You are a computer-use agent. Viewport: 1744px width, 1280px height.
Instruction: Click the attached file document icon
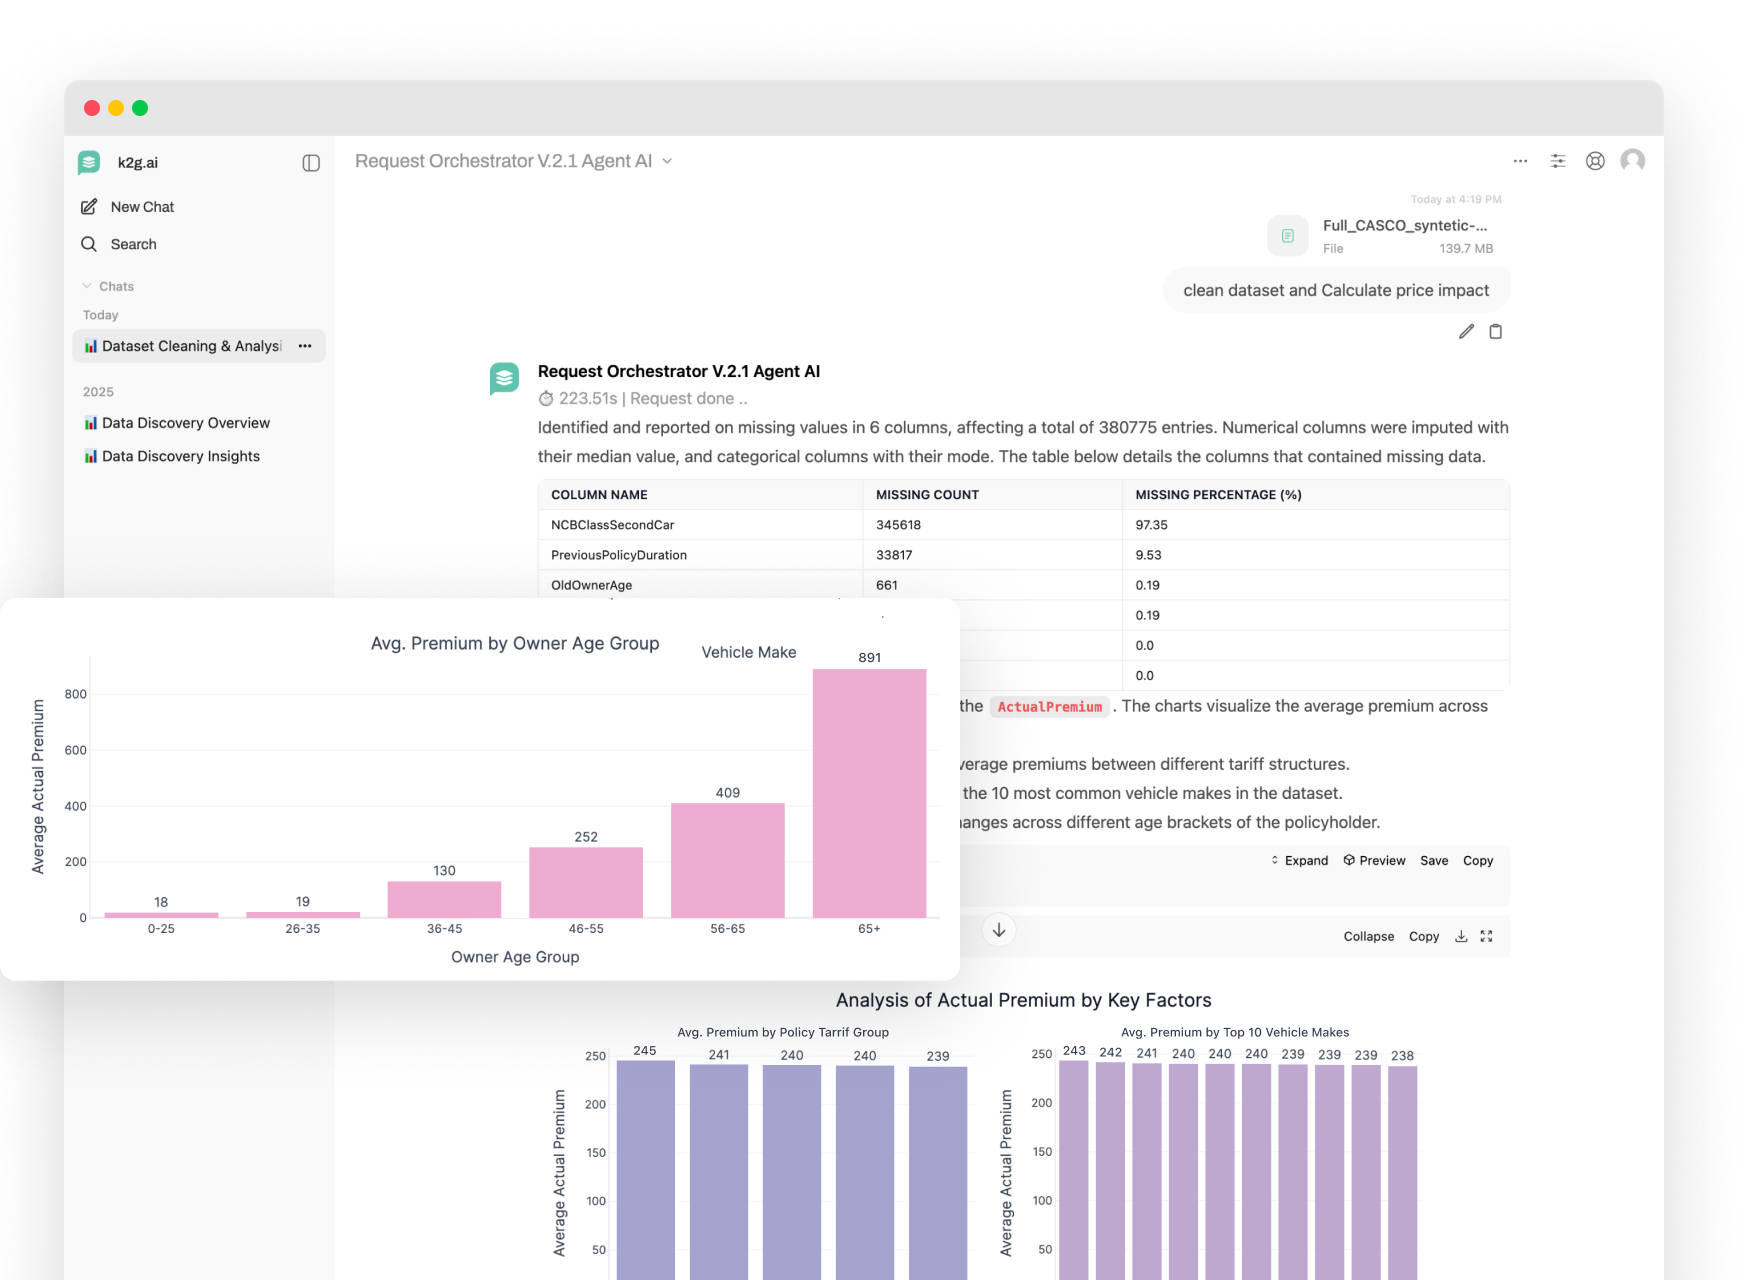(x=1288, y=236)
